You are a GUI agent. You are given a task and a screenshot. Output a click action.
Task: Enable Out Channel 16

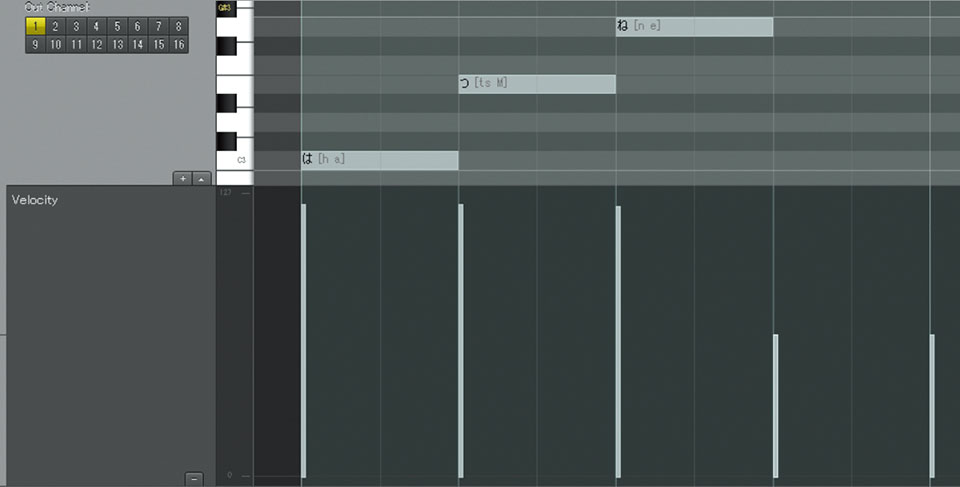coord(178,45)
